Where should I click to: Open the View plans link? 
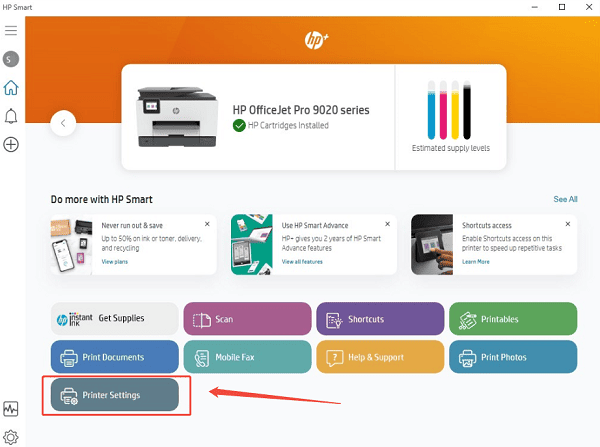(x=116, y=262)
